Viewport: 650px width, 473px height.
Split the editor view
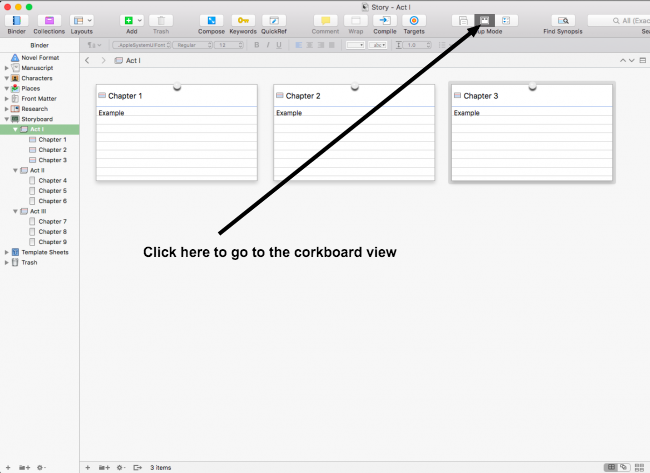tap(643, 61)
